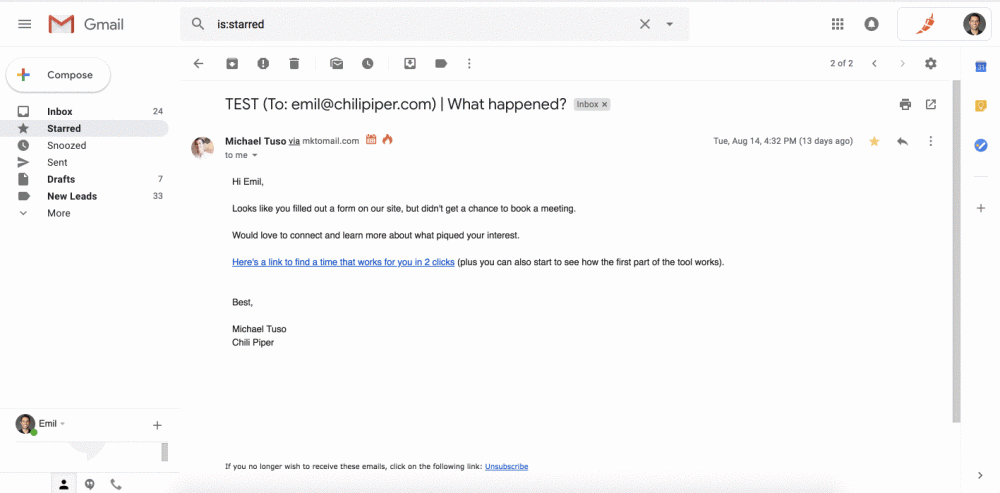Open the Inbox folder
The height and width of the screenshot is (493, 1000).
coord(84,112)
